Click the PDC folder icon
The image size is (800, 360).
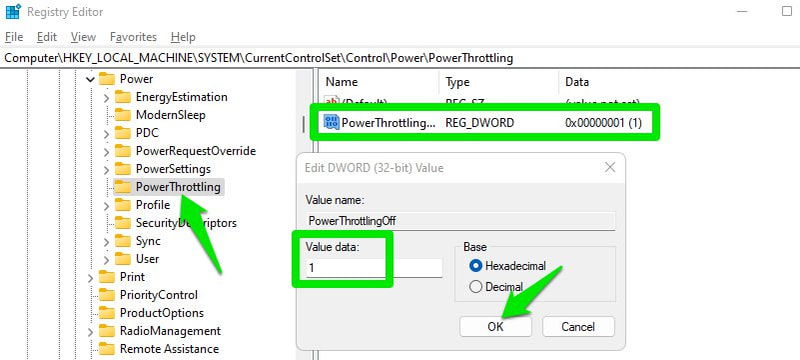point(122,133)
